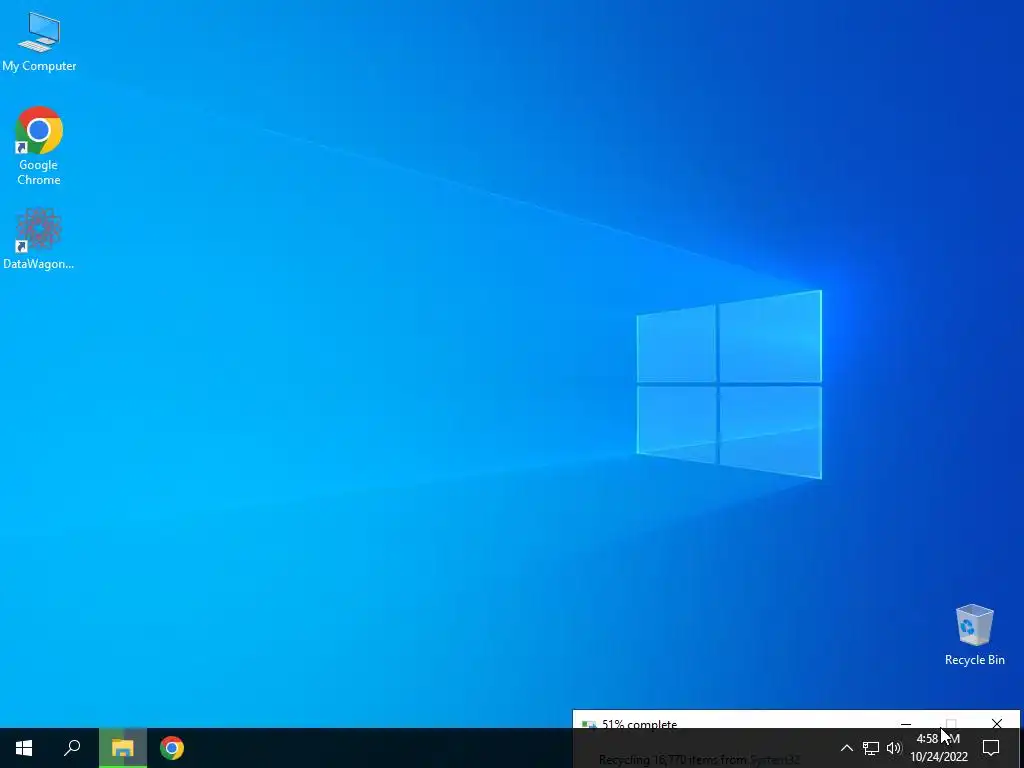Click the 51% complete dialog title

pyautogui.click(x=639, y=724)
